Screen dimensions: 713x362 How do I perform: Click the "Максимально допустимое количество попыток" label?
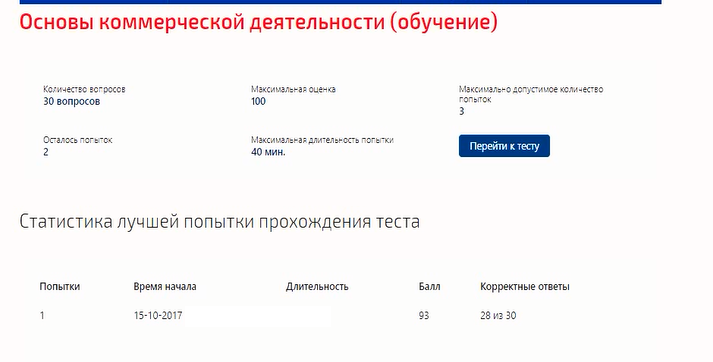[x=531, y=94]
